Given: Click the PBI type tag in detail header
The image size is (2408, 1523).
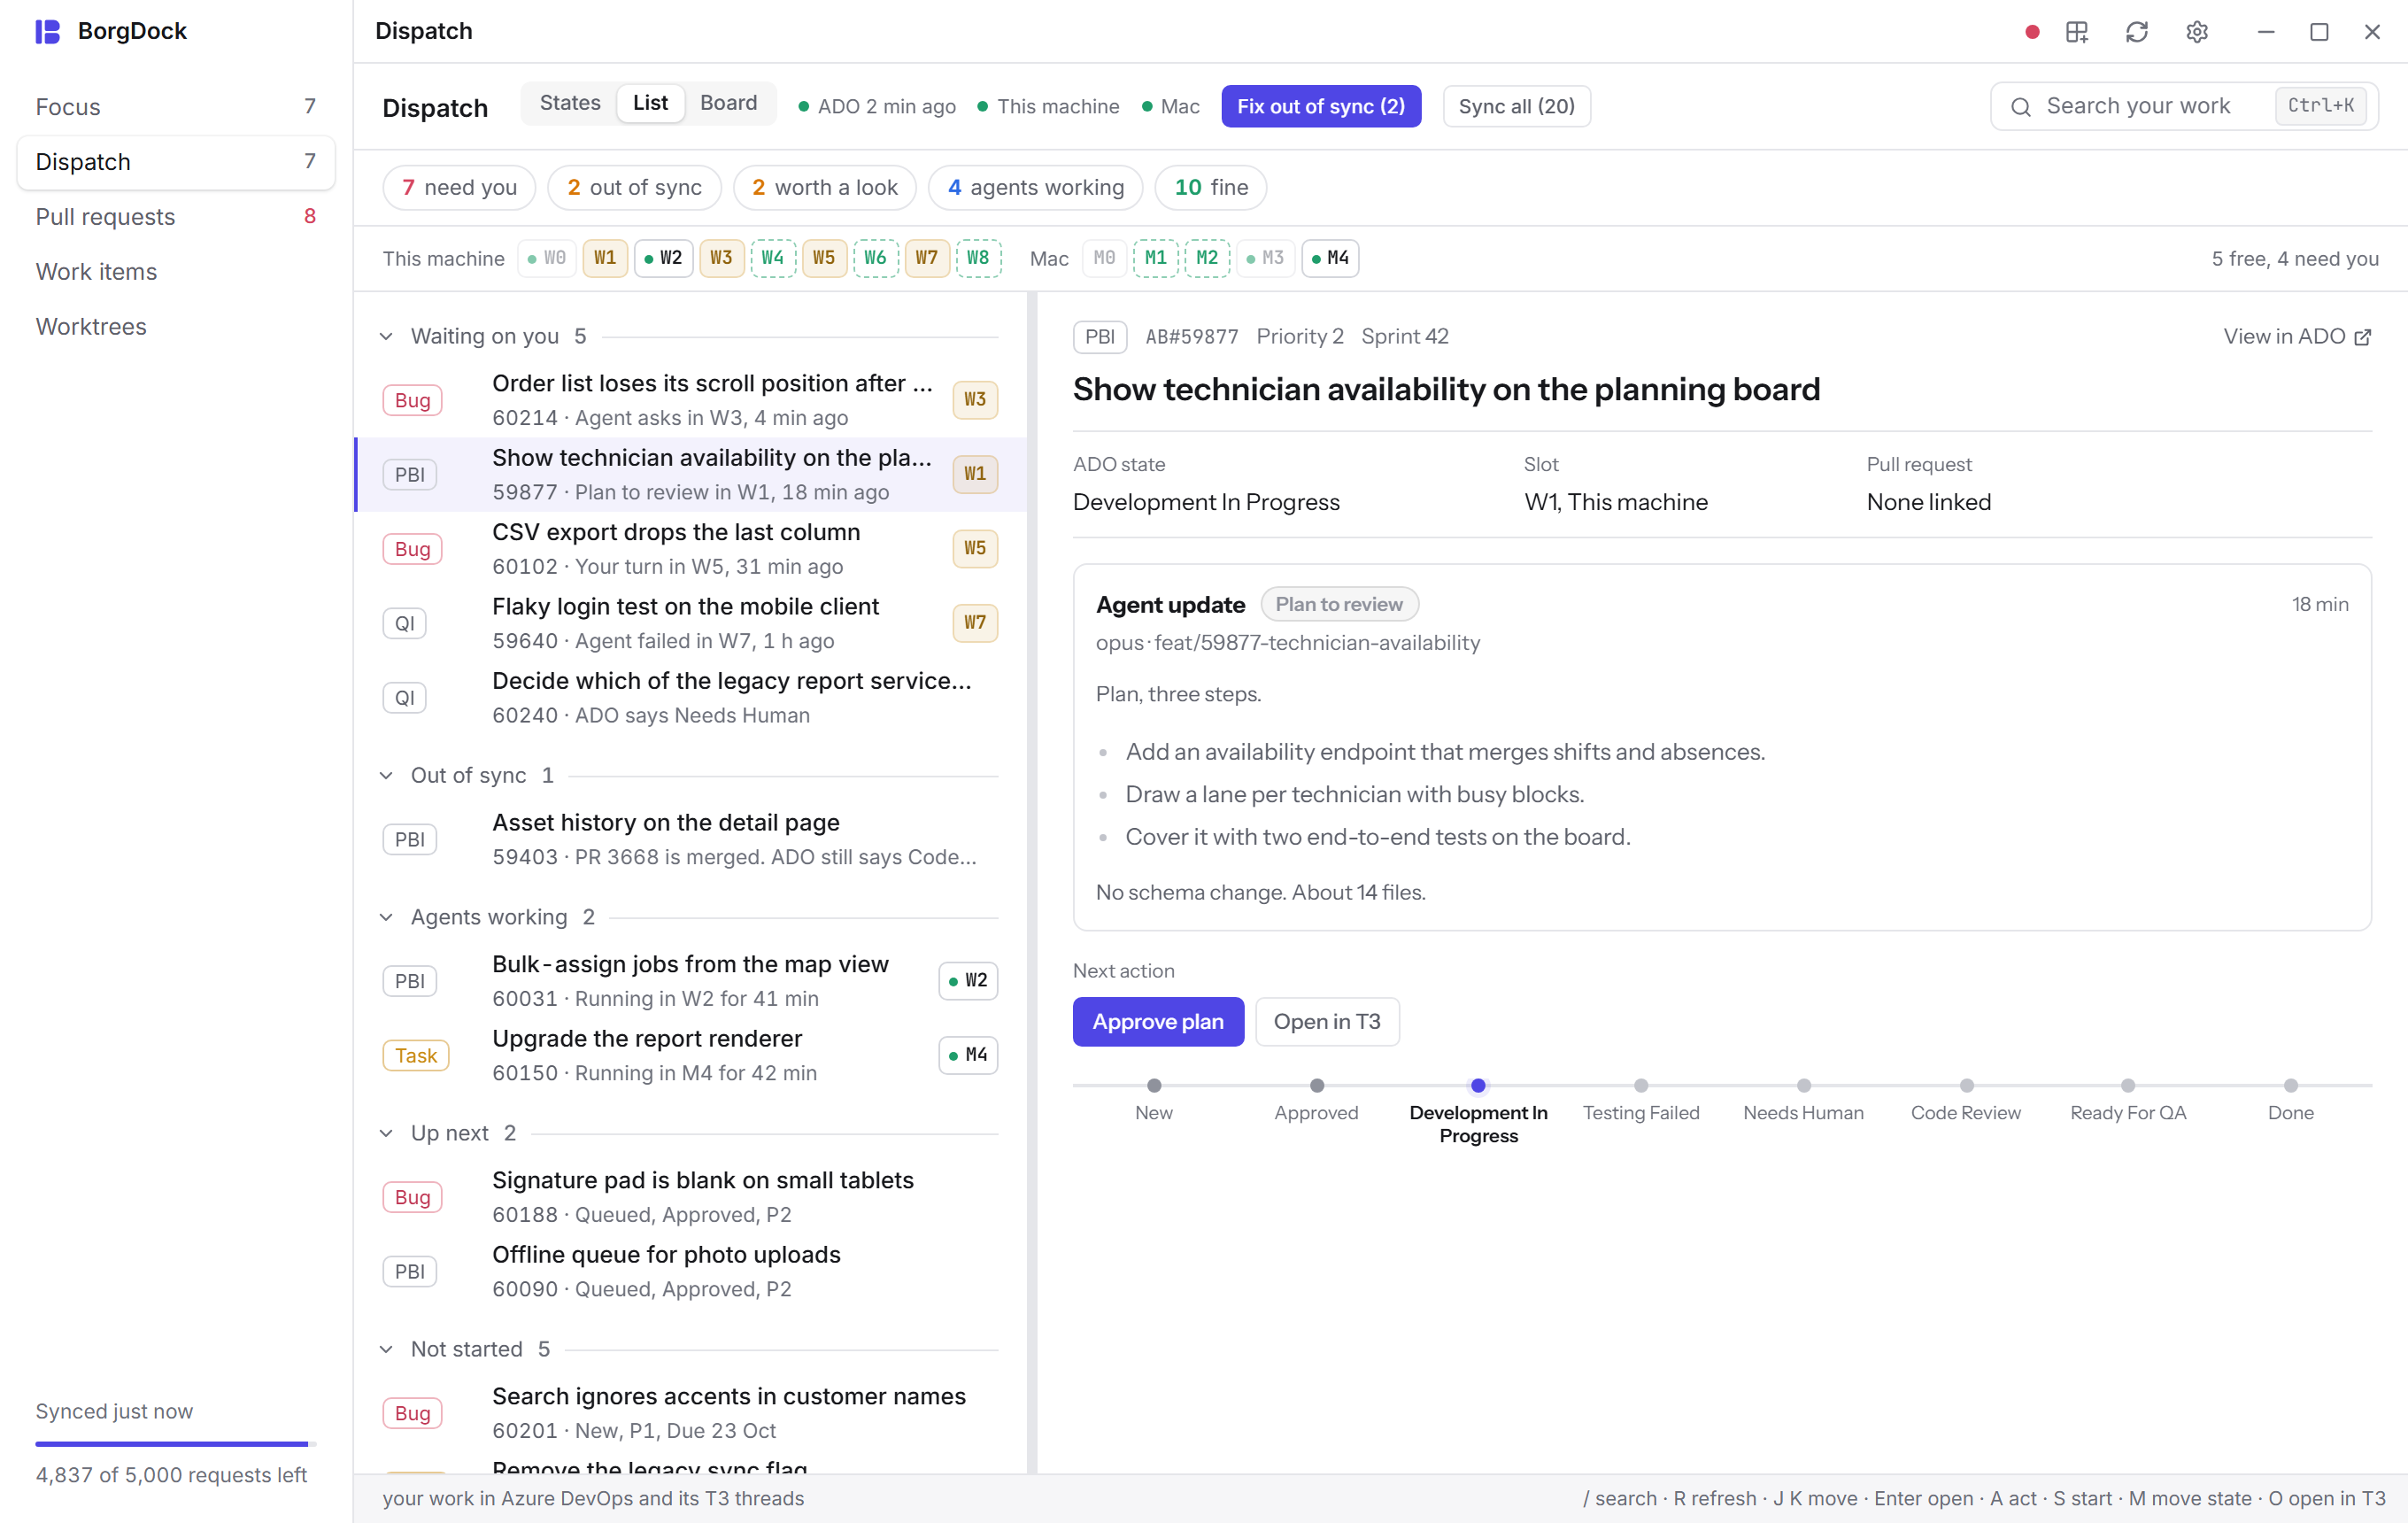Looking at the screenshot, I should (x=1100, y=337).
